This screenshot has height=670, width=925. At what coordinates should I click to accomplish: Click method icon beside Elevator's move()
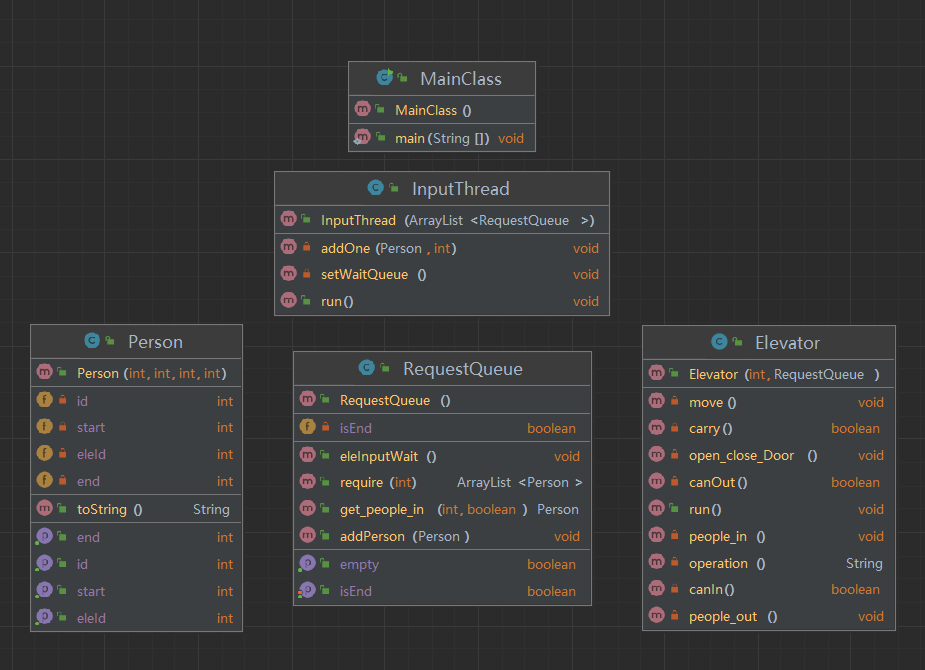tap(657, 401)
